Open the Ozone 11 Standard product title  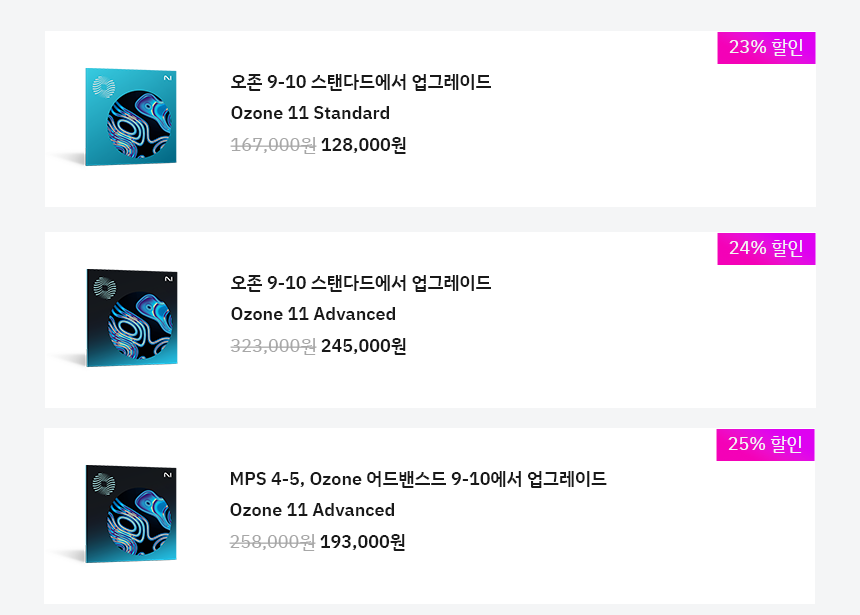point(310,113)
